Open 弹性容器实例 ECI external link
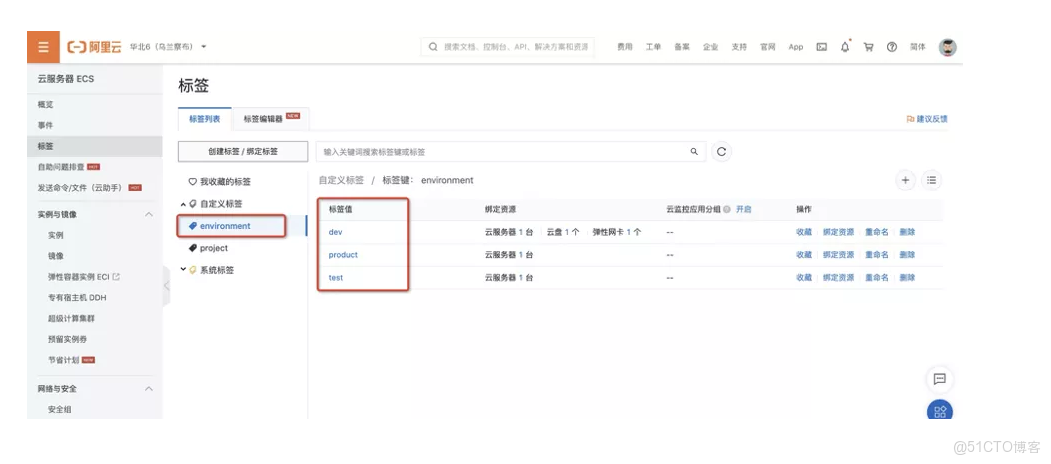This screenshot has height=464, width=1051. click(83, 277)
